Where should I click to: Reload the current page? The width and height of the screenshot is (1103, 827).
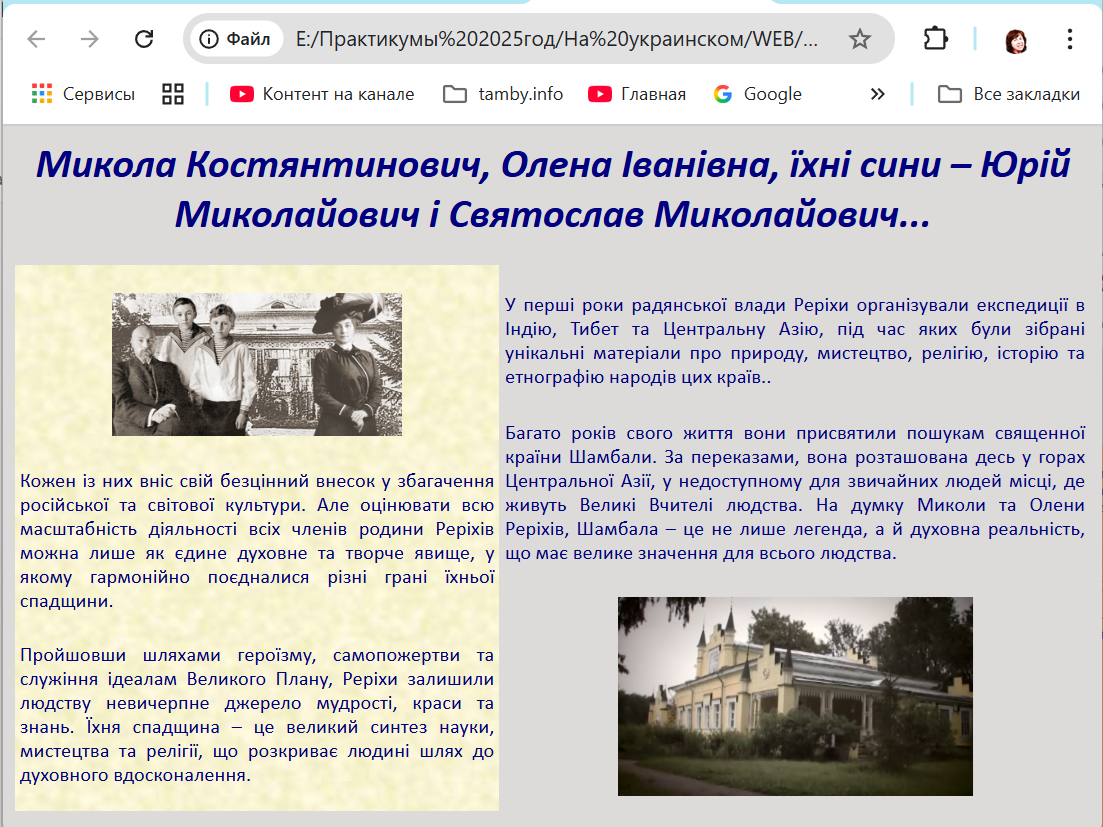point(144,39)
